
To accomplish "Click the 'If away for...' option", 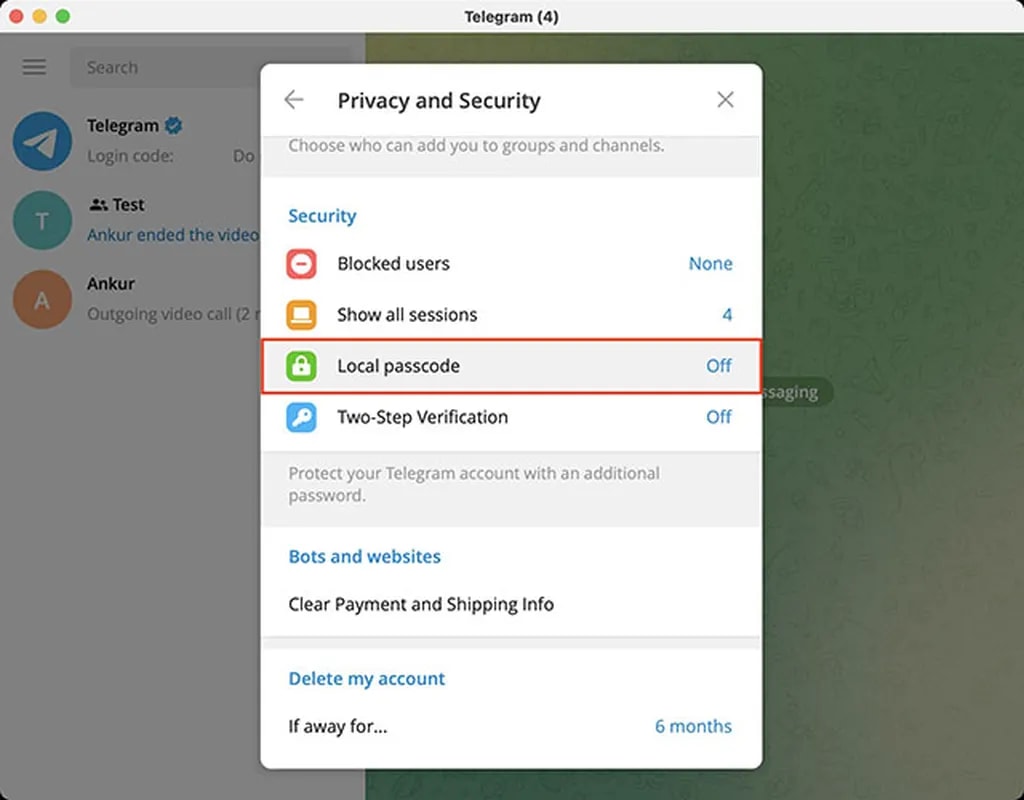I will click(x=338, y=727).
